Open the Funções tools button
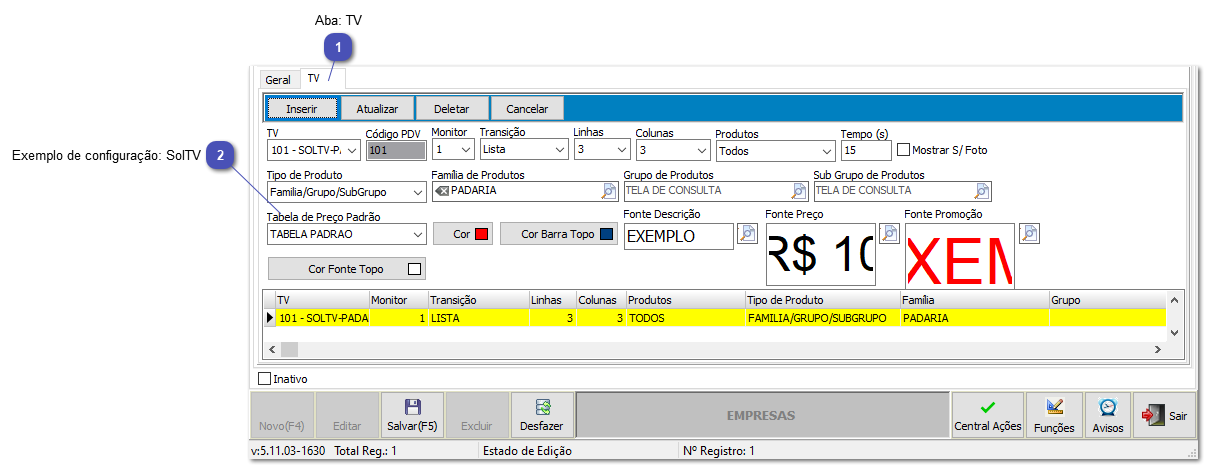Screen dimensions: 1207x468 pyautogui.click(x=1054, y=415)
